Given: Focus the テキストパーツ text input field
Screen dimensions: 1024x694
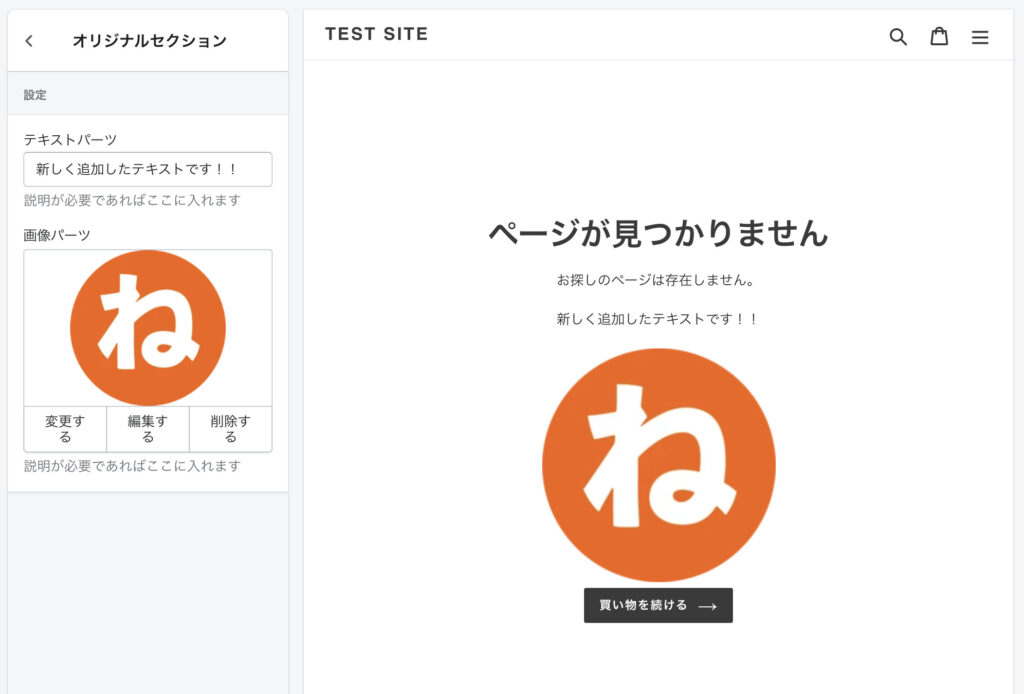Looking at the screenshot, I should point(148,169).
